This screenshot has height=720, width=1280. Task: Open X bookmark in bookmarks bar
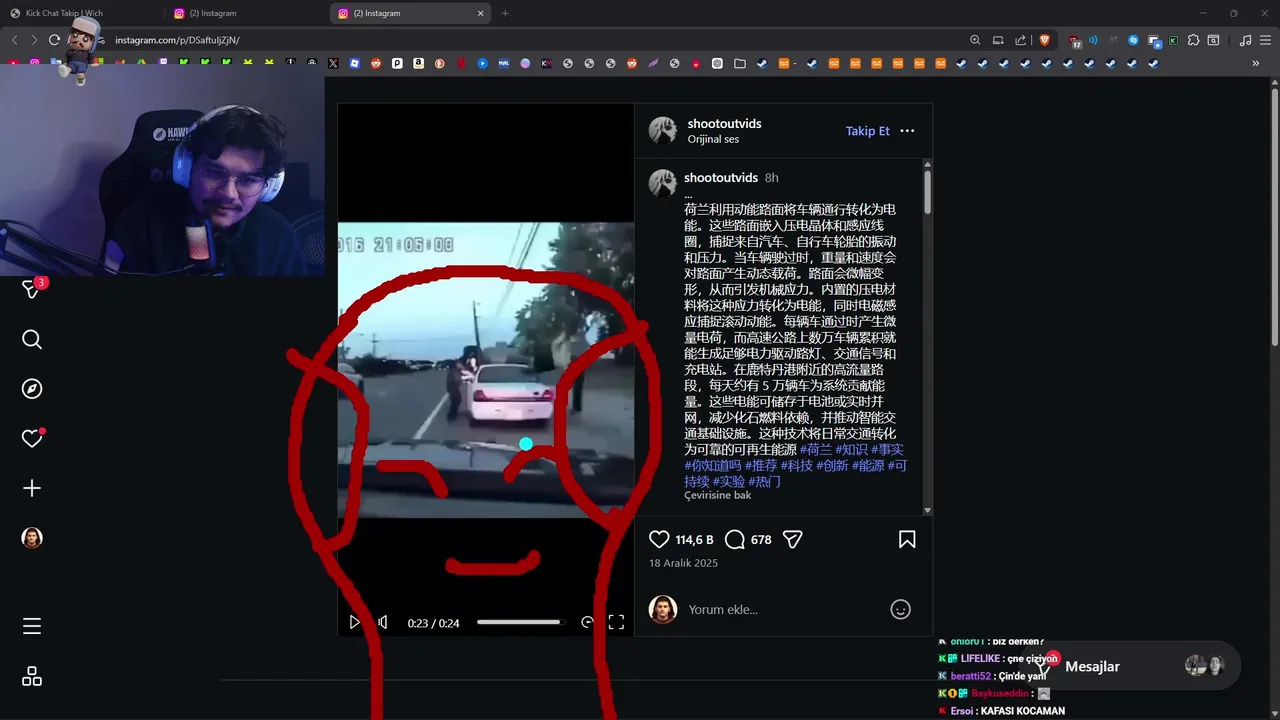[333, 63]
